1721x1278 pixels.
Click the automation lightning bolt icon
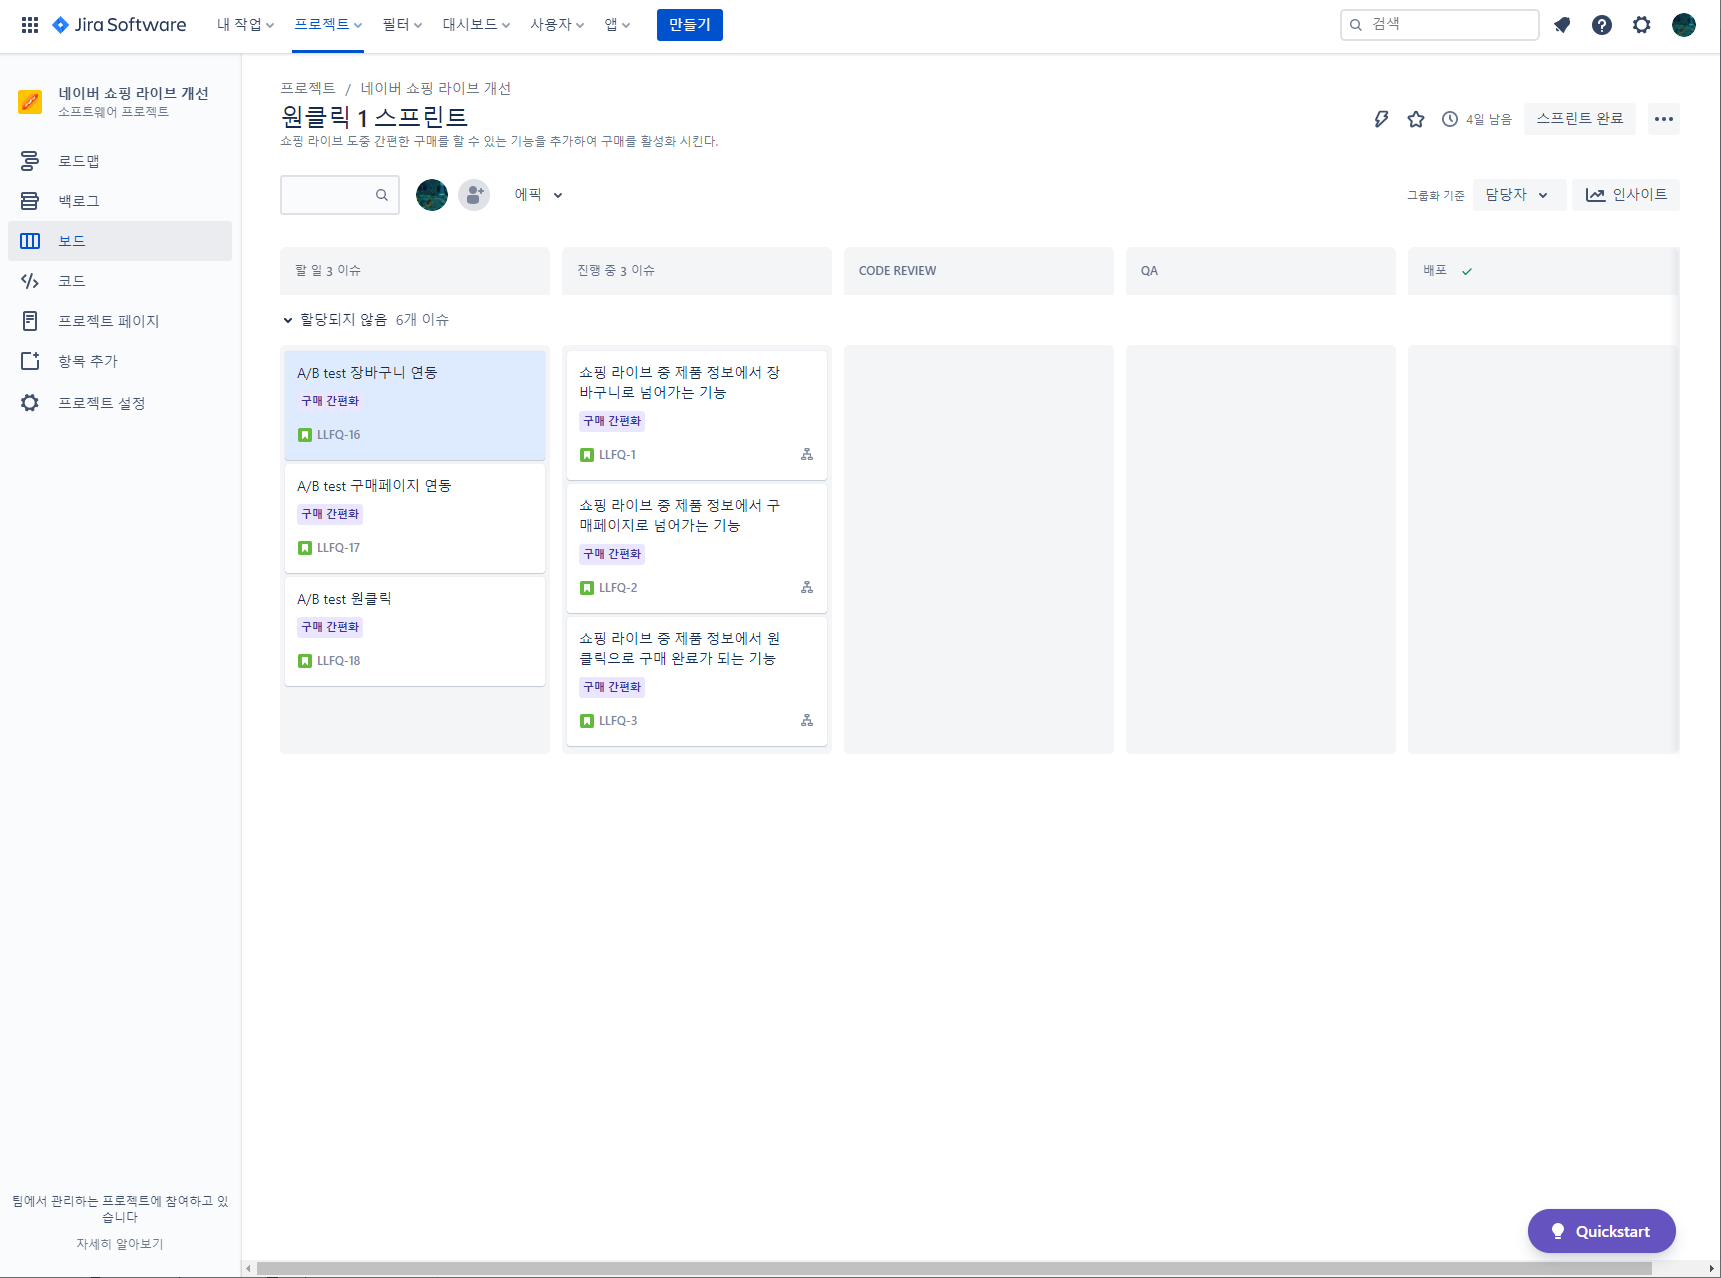[x=1381, y=119]
